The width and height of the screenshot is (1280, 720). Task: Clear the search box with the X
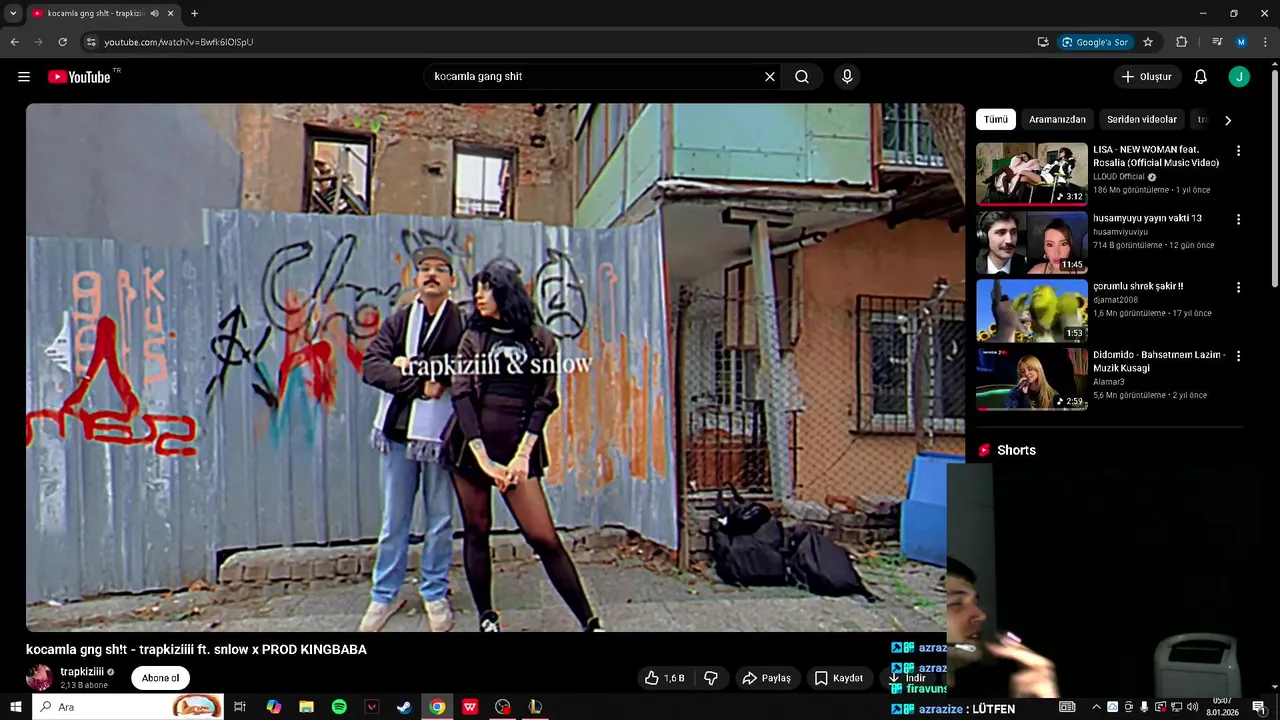click(x=770, y=77)
